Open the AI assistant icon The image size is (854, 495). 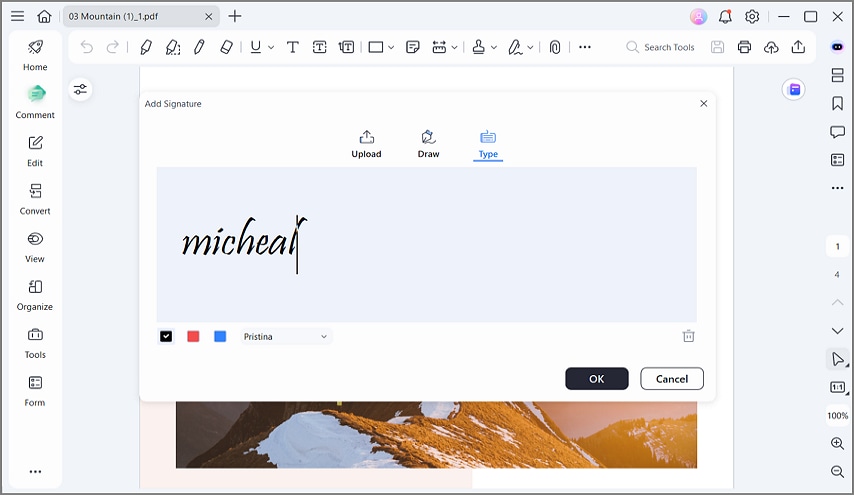pyautogui.click(x=838, y=47)
